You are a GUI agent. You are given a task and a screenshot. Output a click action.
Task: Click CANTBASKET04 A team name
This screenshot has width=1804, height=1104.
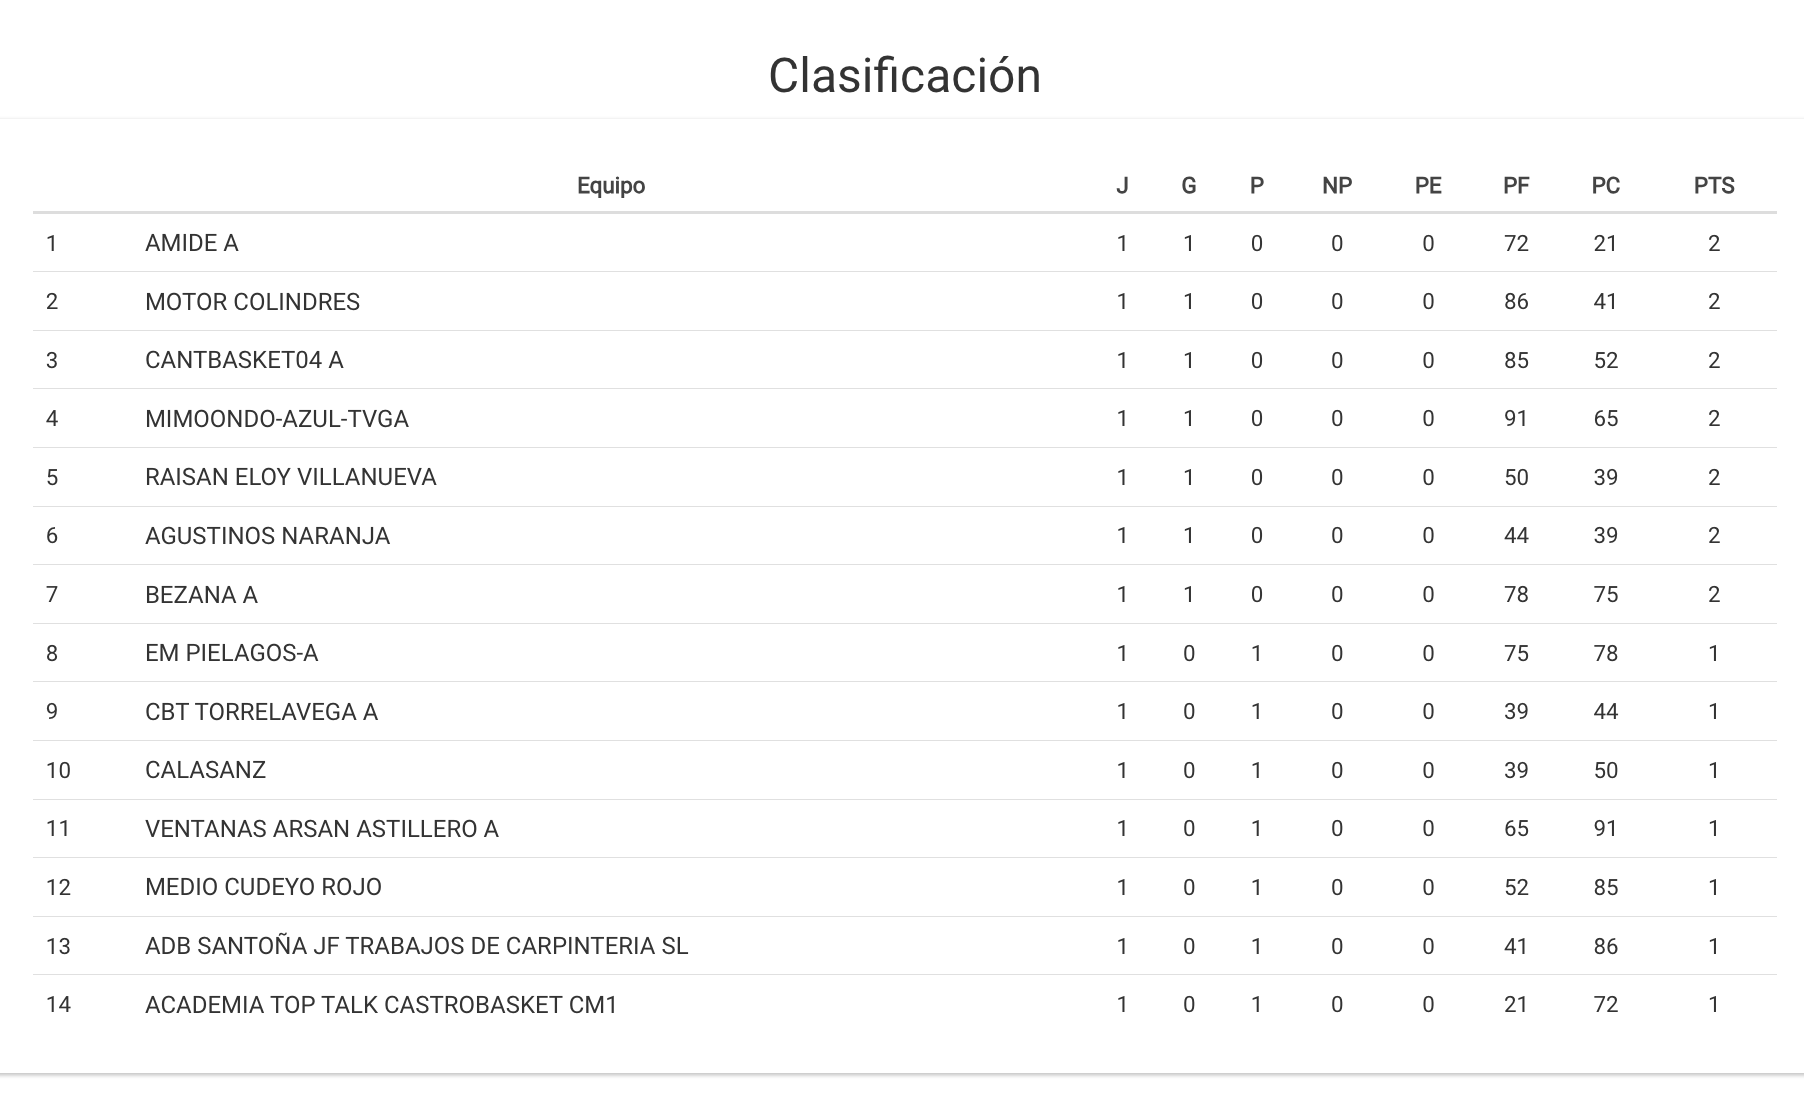coord(244,360)
